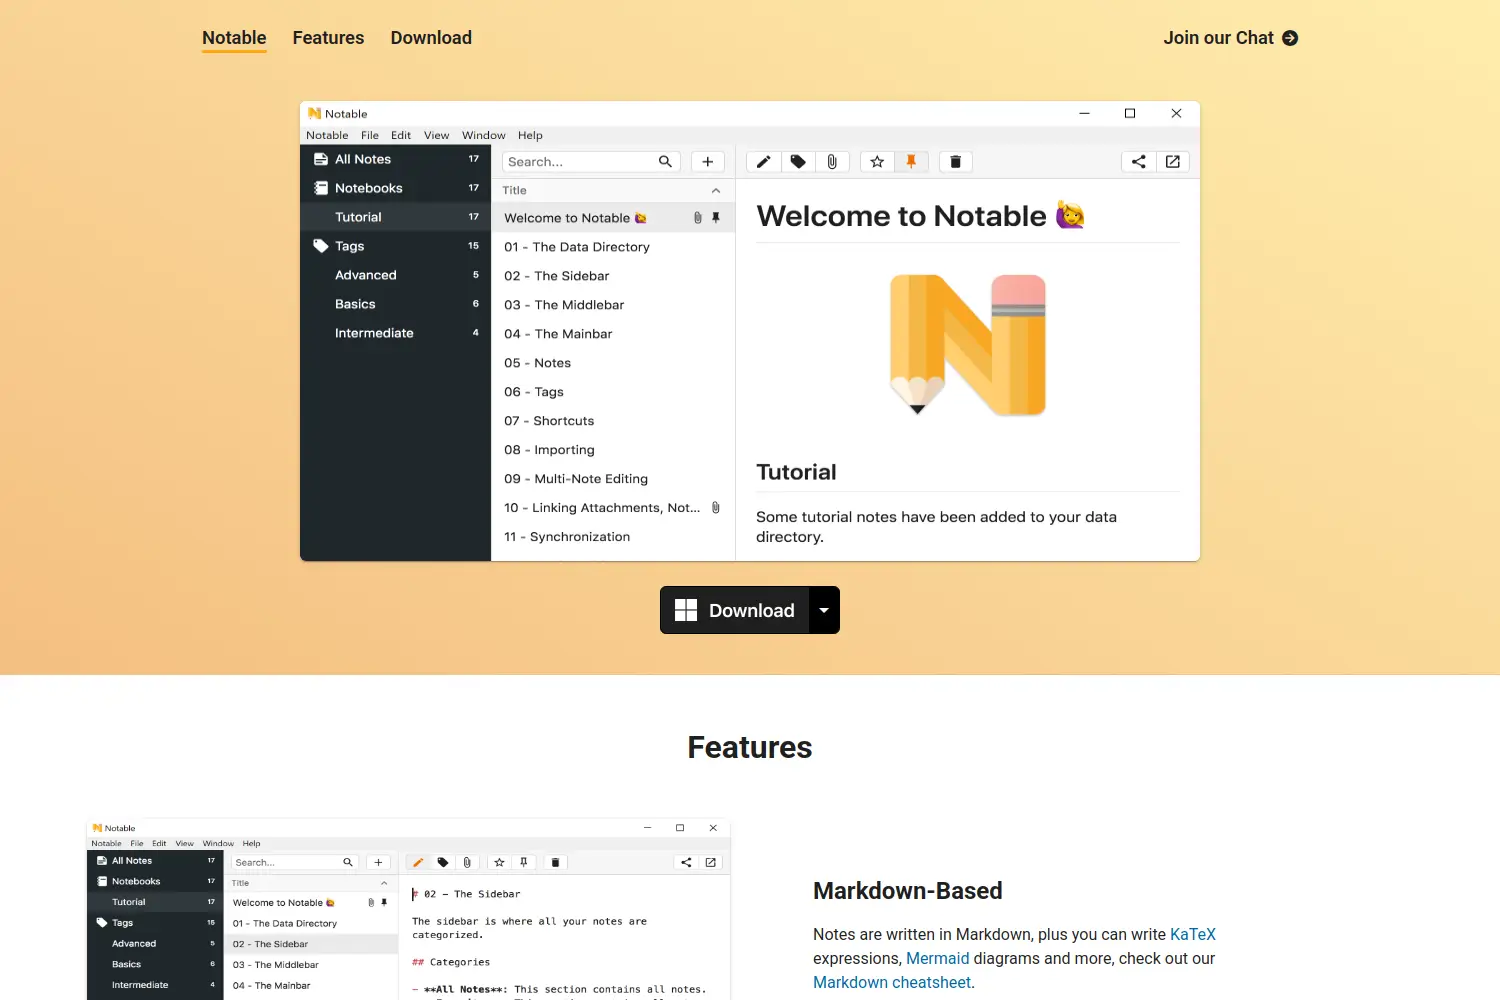Open the Notable menu in hero screenshot menu bar
This screenshot has width=1500, height=1000.
click(327, 135)
